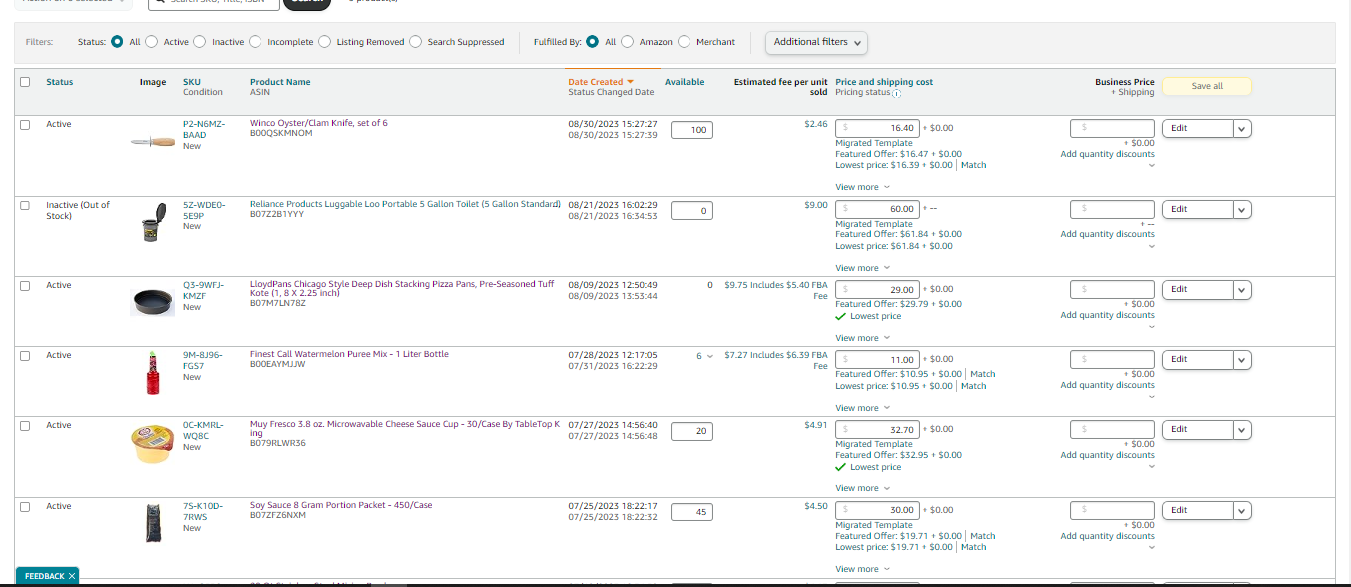Image resolution: width=1351 pixels, height=587 pixels.
Task: Check the Luggable Loo toilet row
Action: (25, 205)
